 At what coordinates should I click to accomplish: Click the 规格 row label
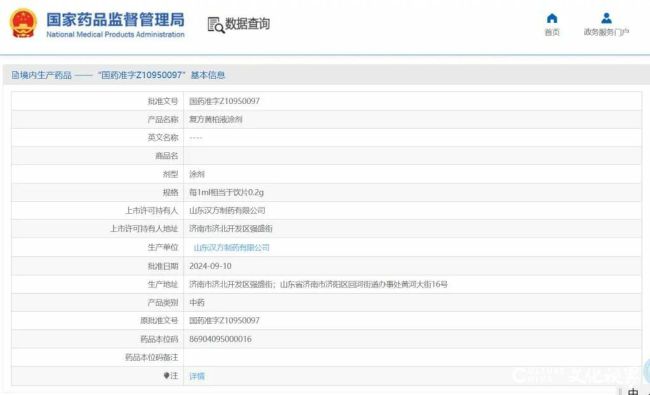point(170,192)
